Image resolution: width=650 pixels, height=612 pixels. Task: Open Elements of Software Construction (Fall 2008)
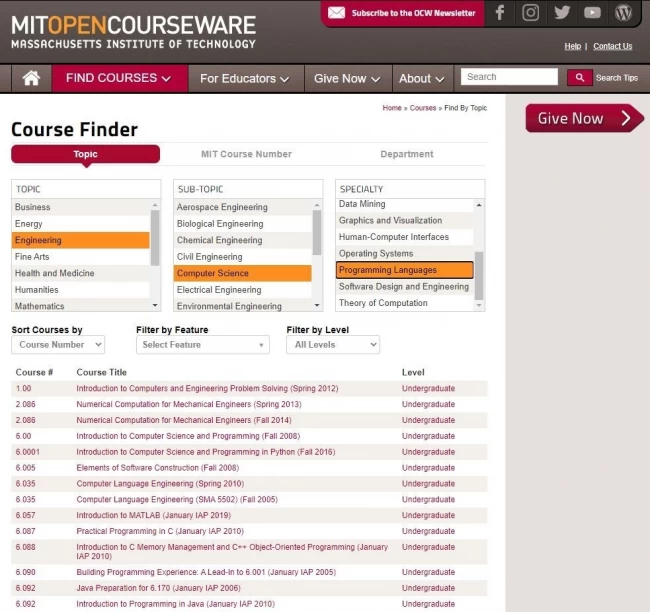[158, 468]
